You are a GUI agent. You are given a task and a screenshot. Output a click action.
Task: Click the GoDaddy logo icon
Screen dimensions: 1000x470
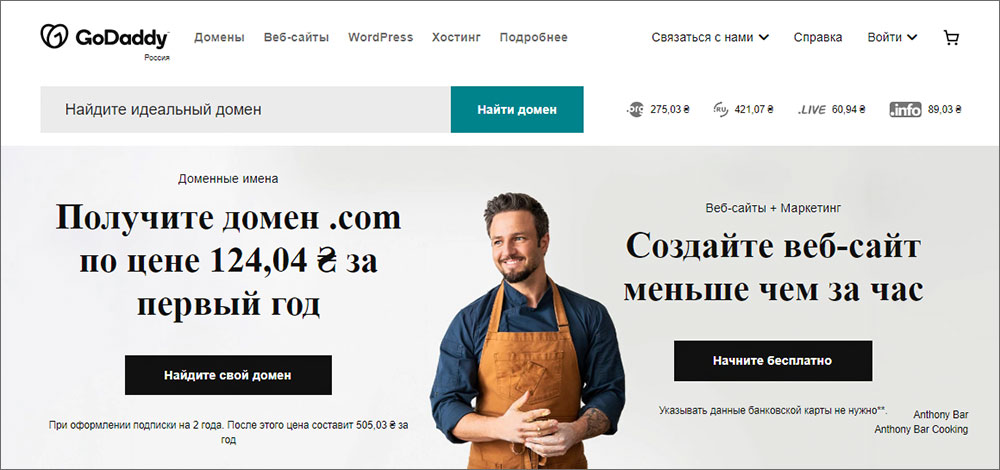54,36
